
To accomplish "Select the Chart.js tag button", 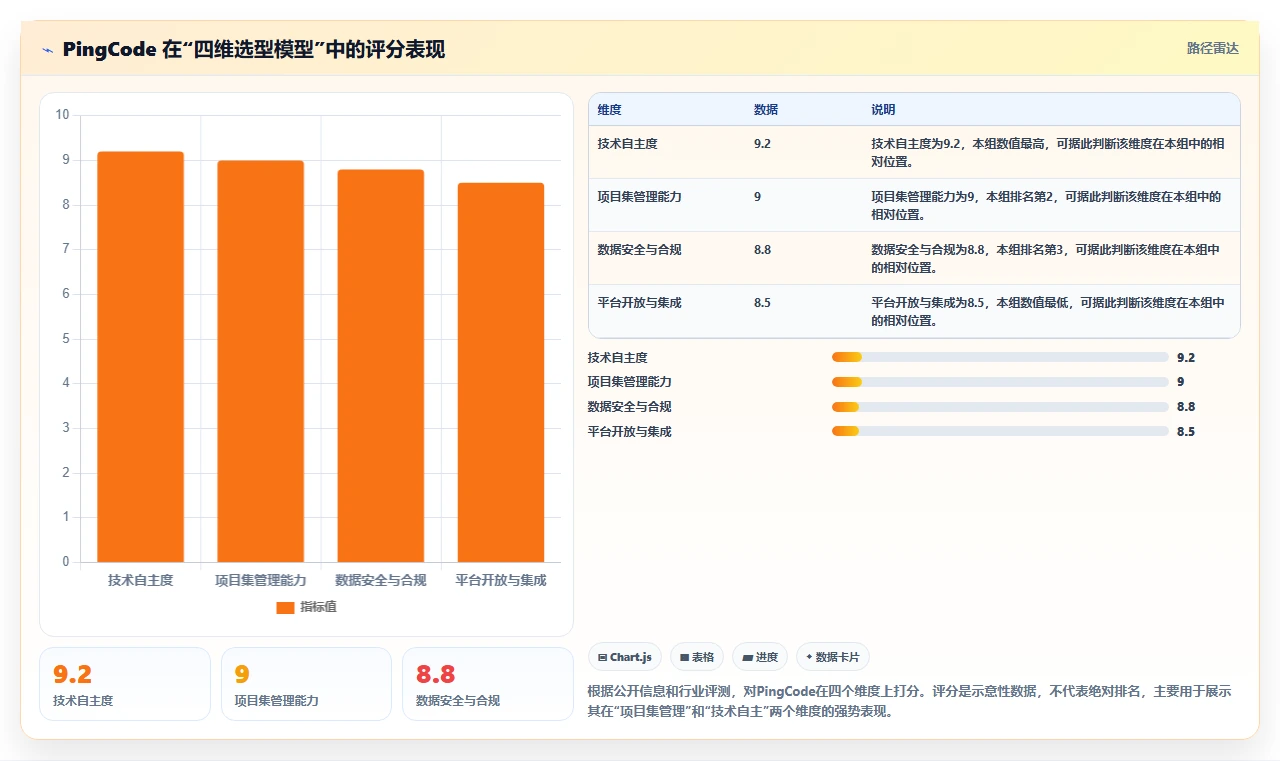I will pos(625,657).
